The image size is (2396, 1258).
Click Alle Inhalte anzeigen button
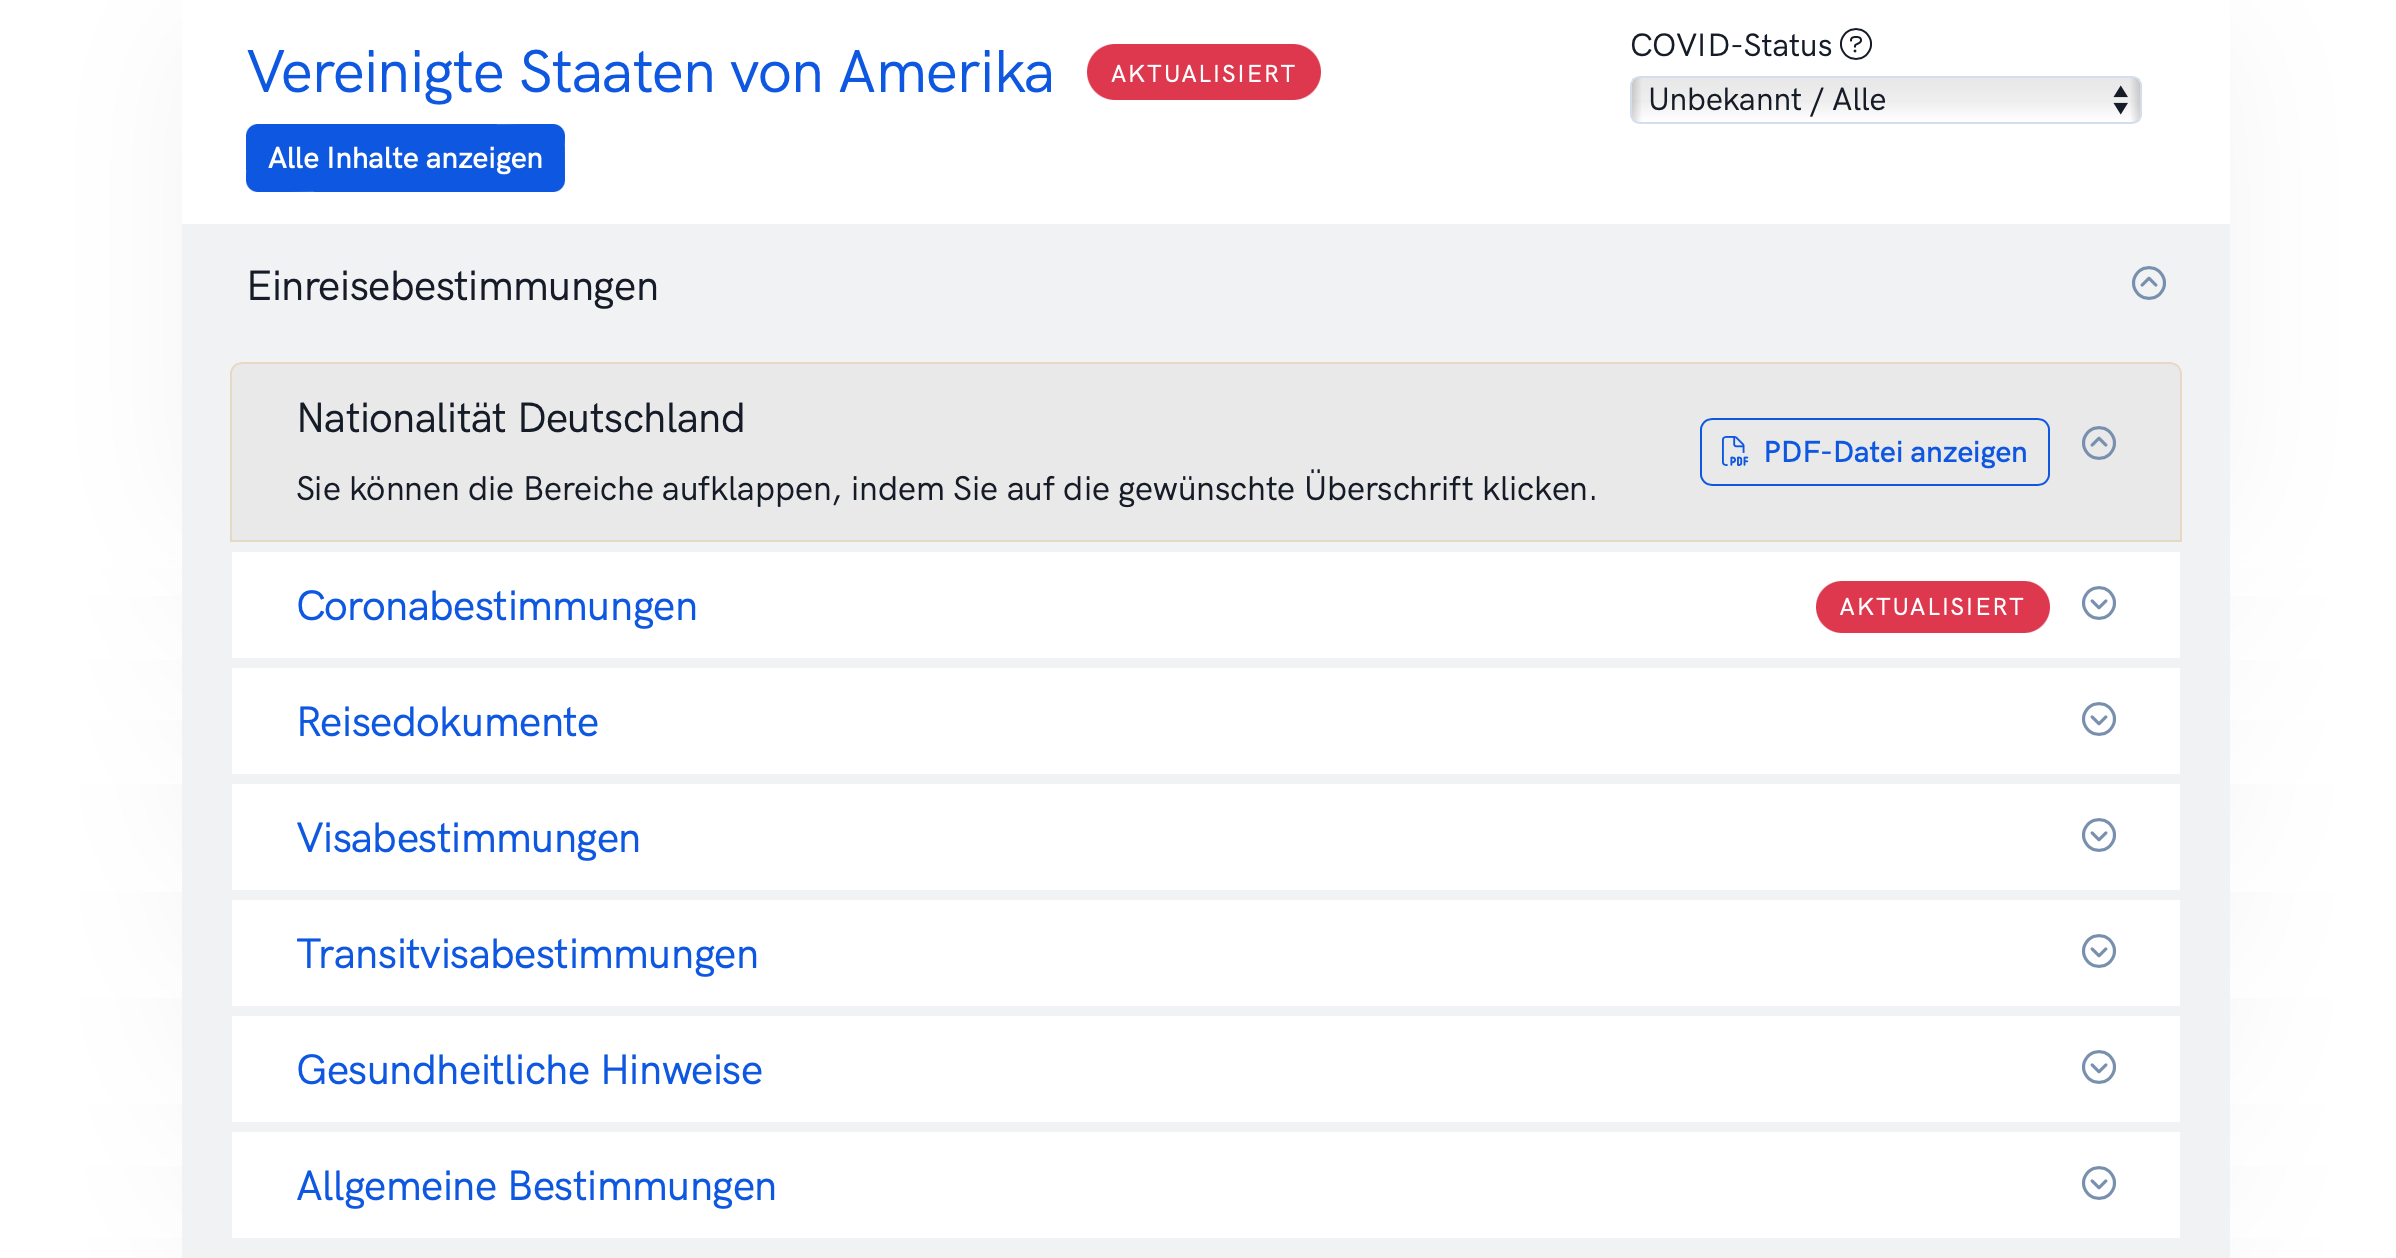coord(405,158)
